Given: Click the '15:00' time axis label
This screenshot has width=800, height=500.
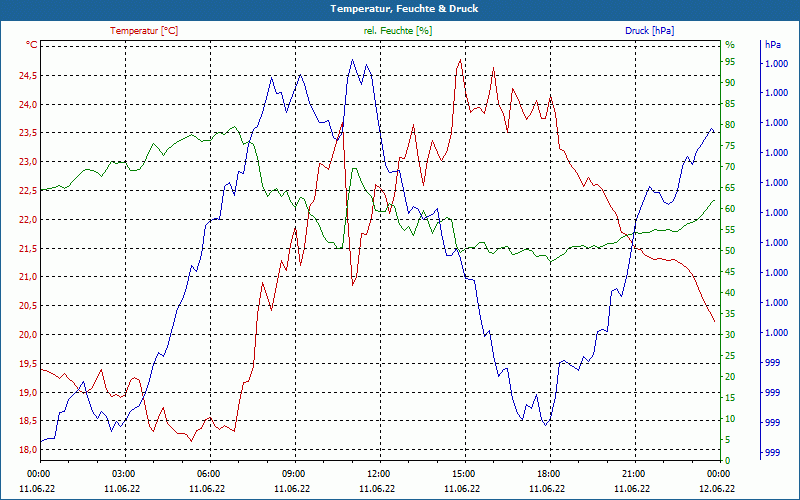Looking at the screenshot, I should click(462, 473).
